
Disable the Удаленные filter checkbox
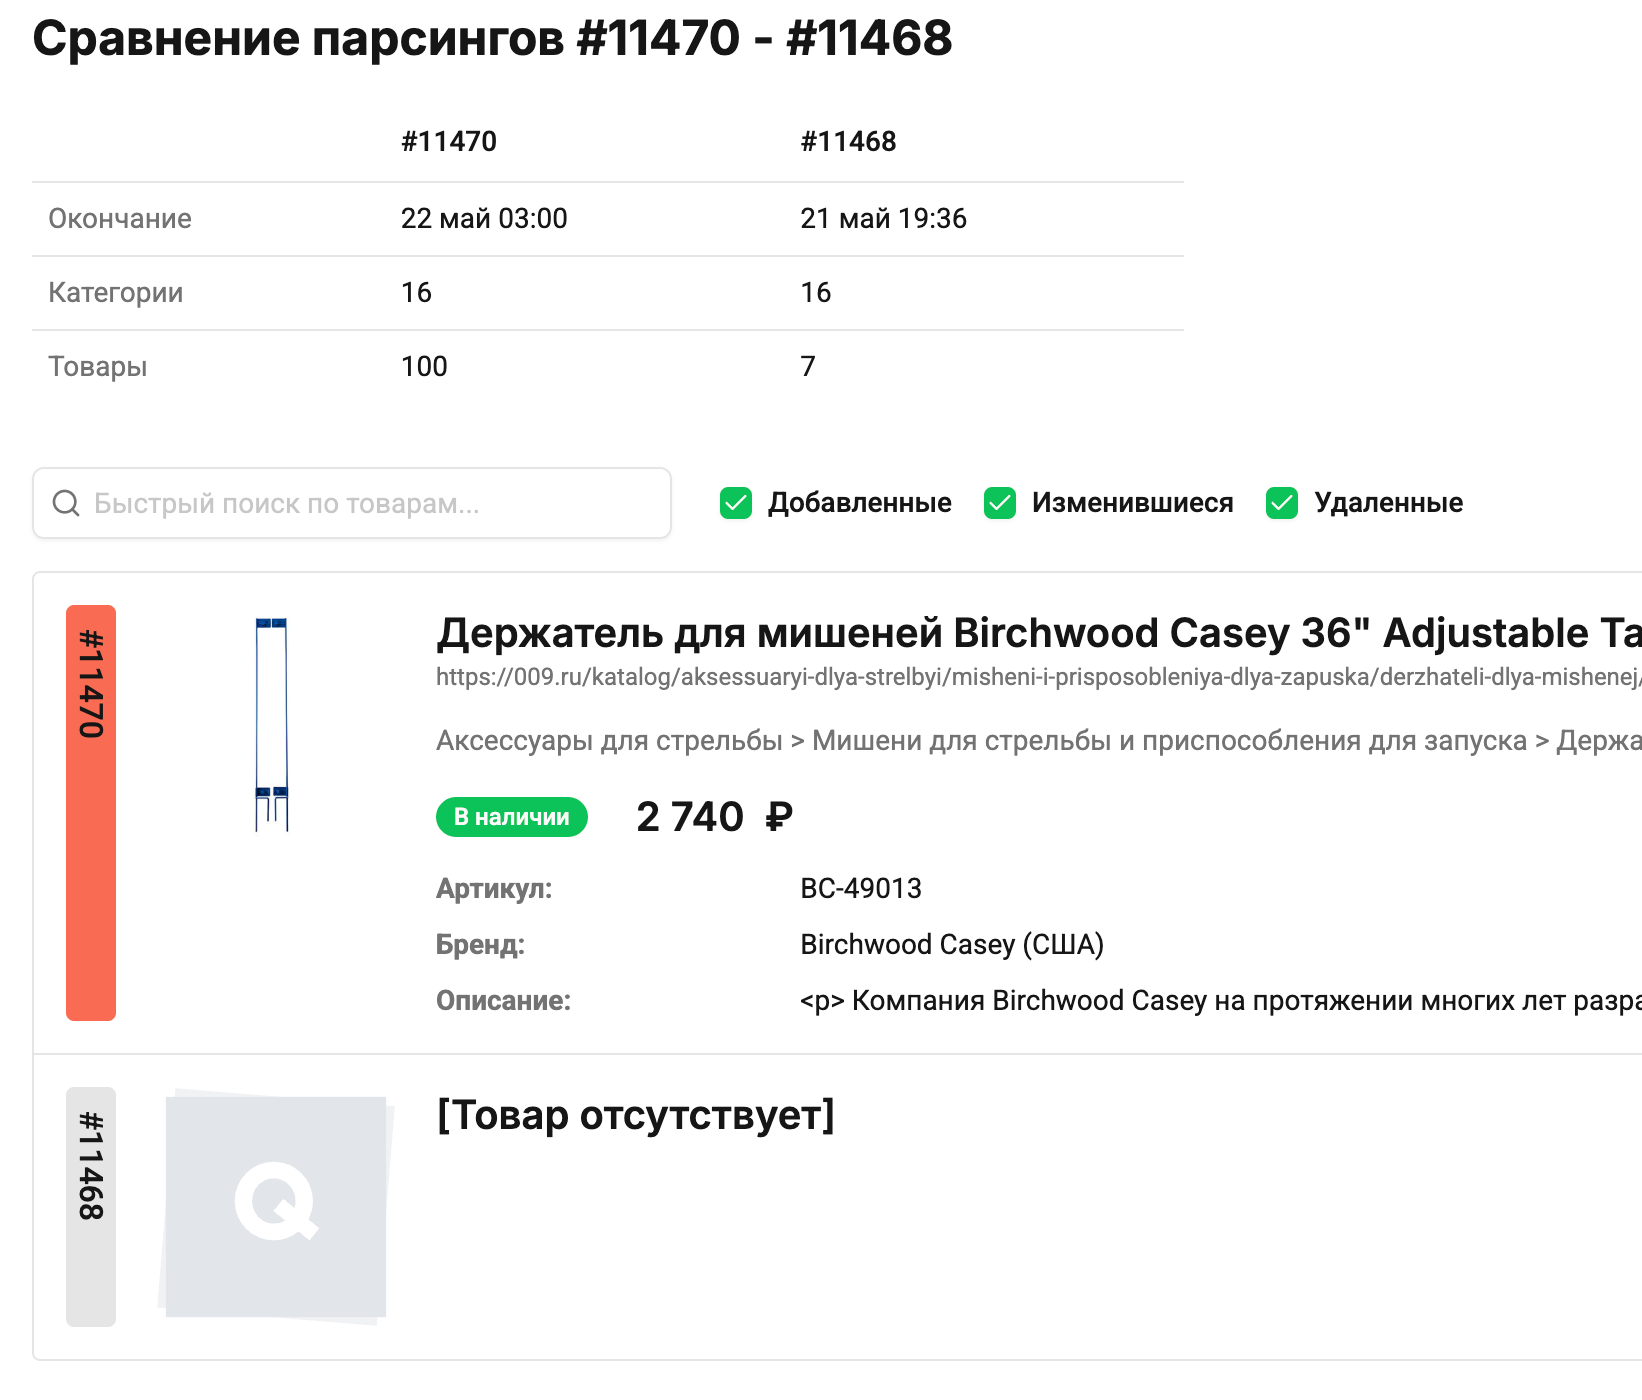(x=1282, y=503)
